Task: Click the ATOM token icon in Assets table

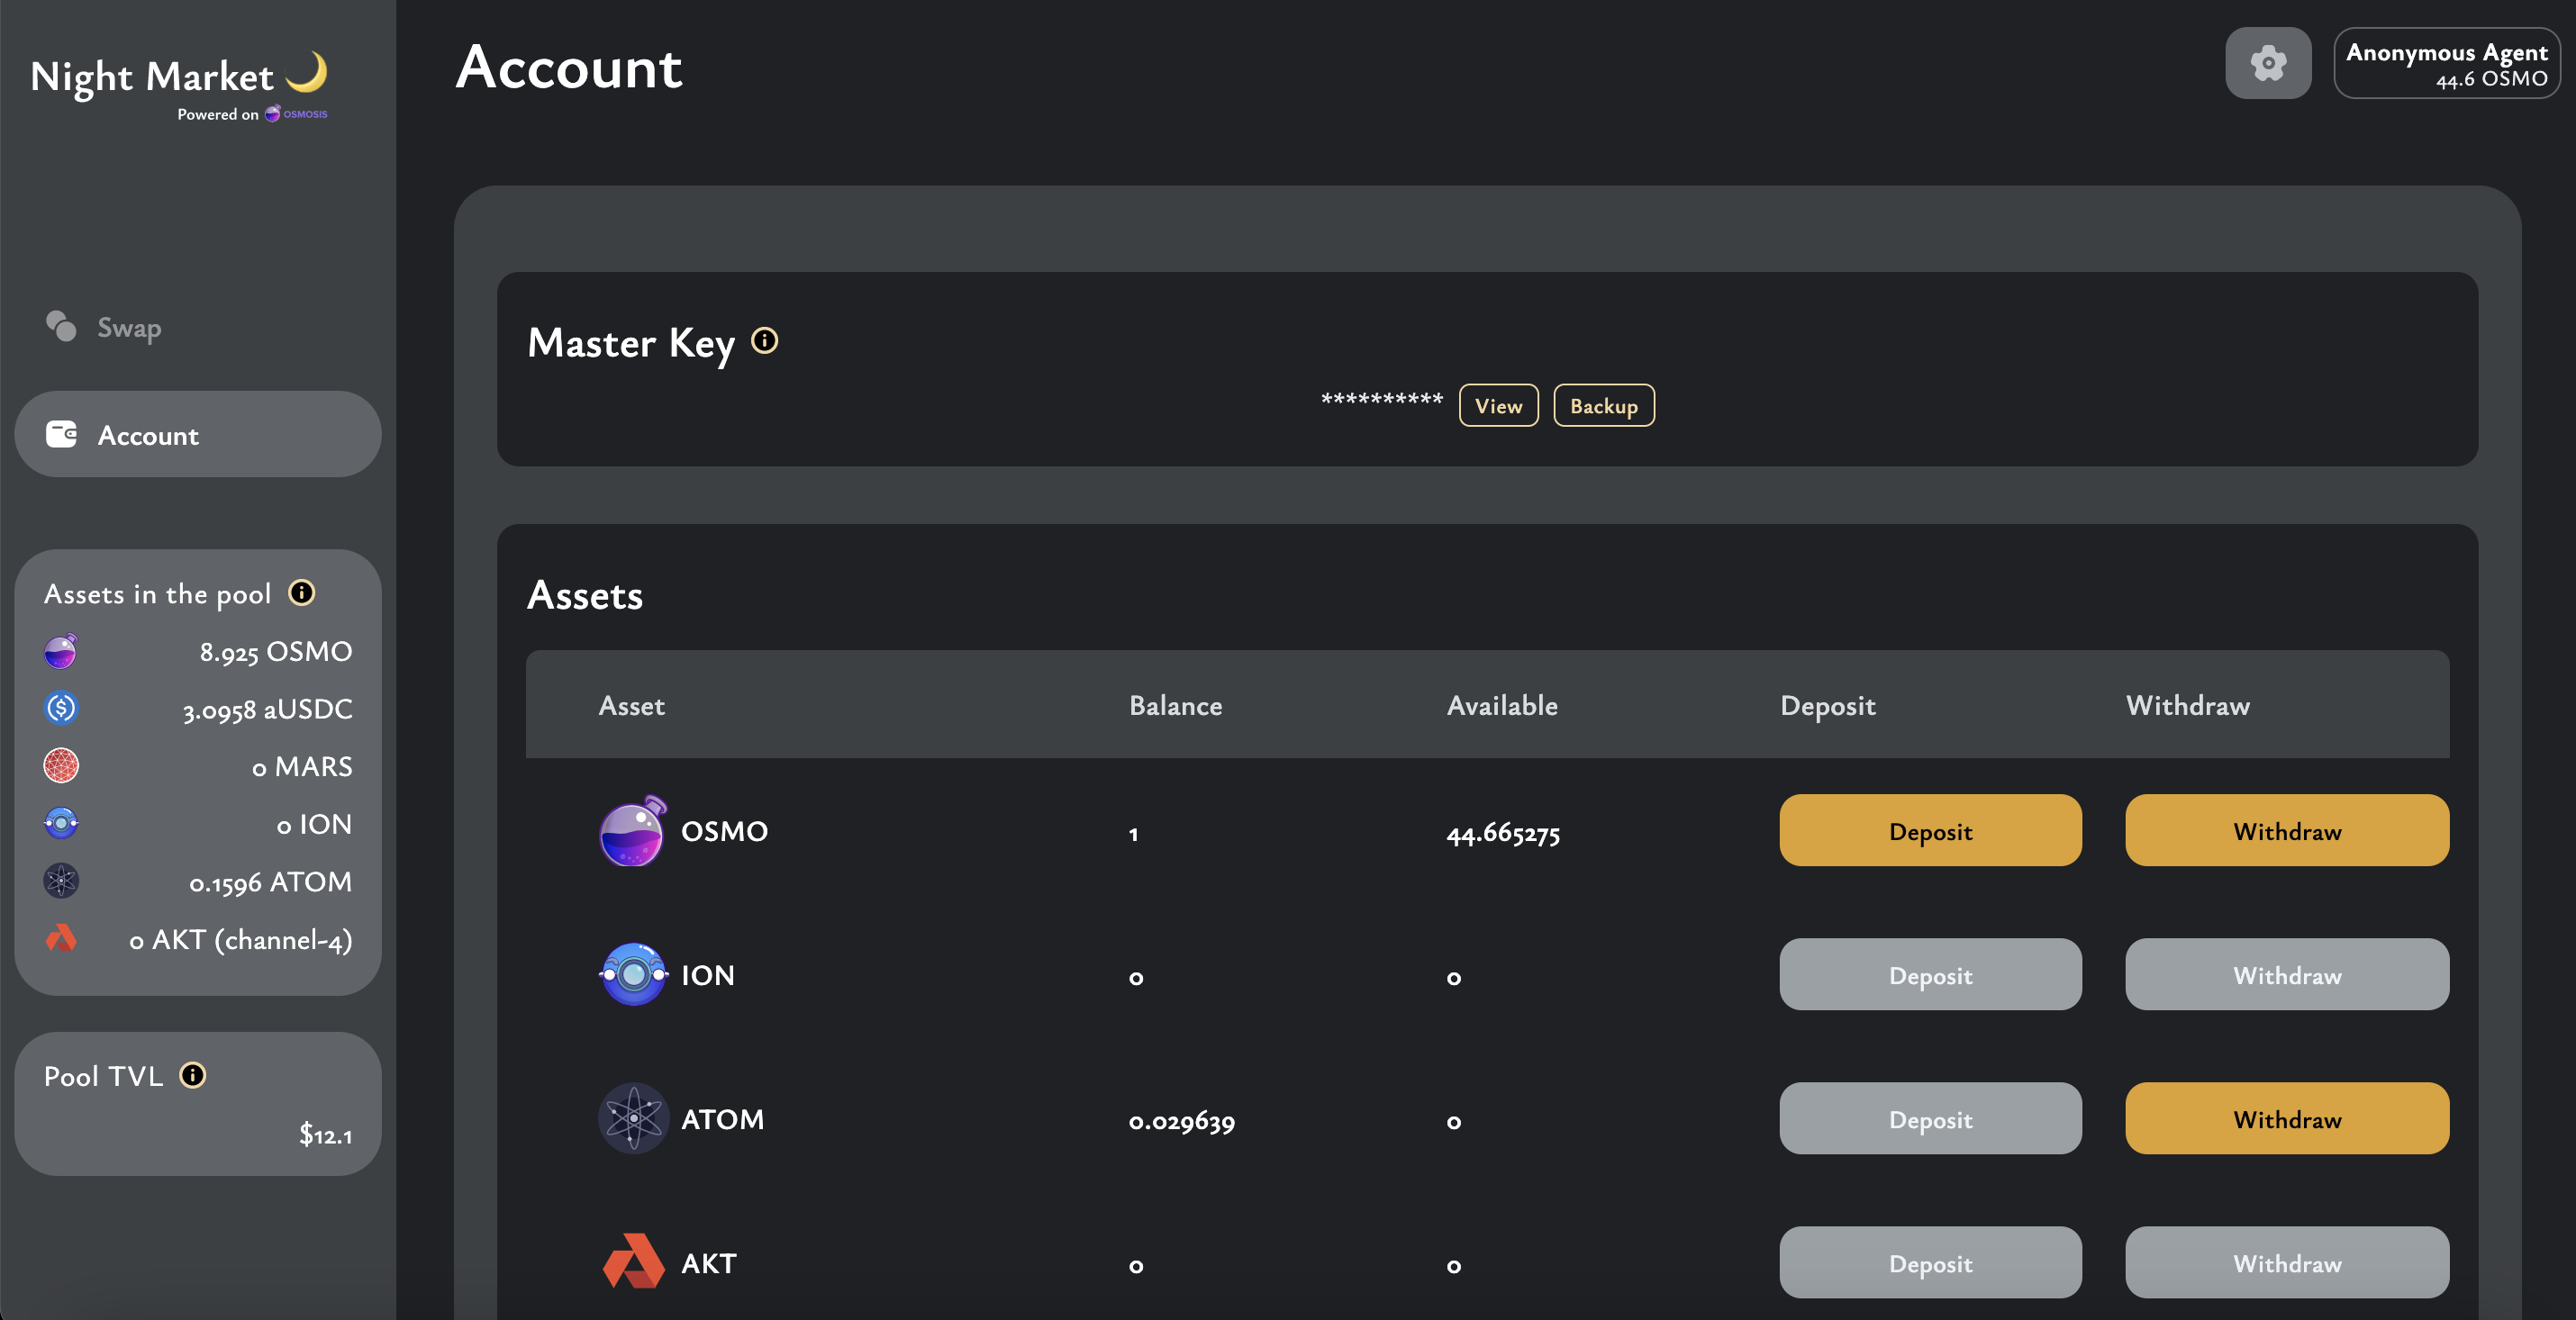Action: (632, 1118)
